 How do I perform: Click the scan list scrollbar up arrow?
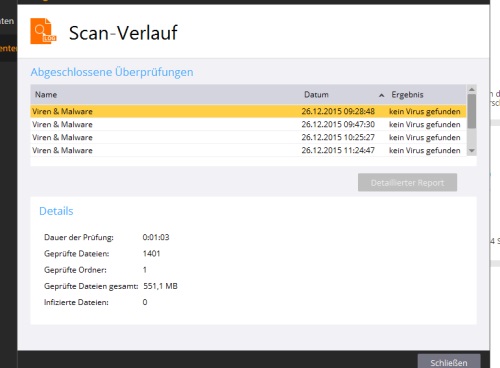471,89
